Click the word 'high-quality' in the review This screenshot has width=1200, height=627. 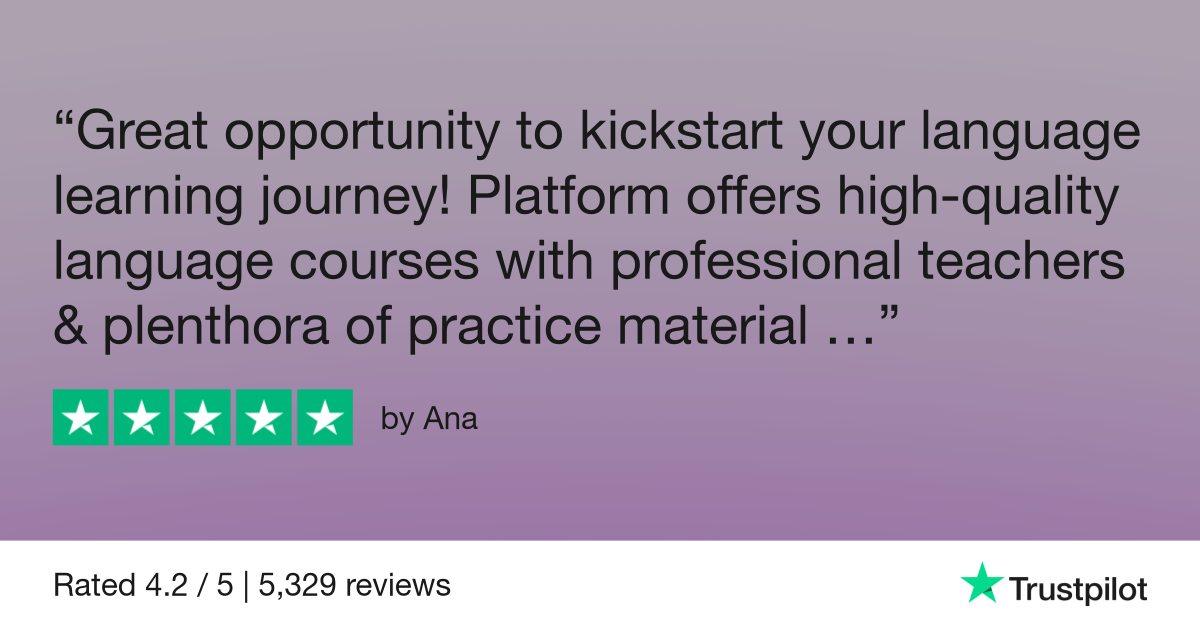click(977, 202)
